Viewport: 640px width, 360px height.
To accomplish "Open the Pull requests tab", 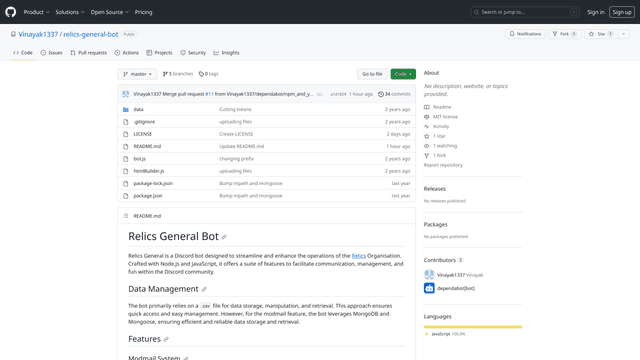I will 89,53.
